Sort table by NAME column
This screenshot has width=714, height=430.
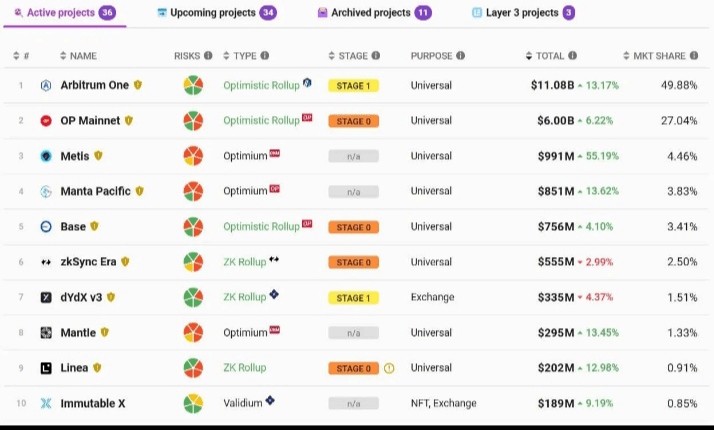point(78,56)
